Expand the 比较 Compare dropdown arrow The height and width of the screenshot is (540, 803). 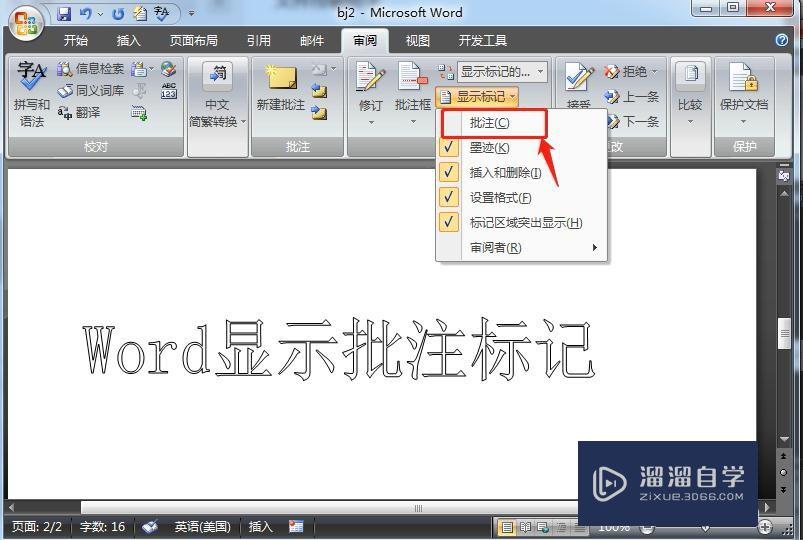690,122
